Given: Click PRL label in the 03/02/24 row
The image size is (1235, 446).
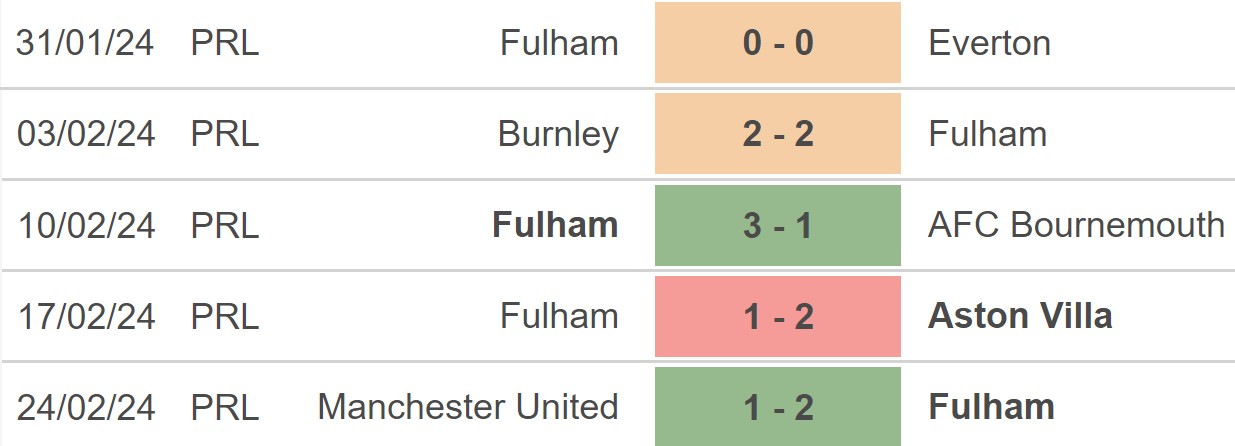Looking at the screenshot, I should tap(225, 134).
